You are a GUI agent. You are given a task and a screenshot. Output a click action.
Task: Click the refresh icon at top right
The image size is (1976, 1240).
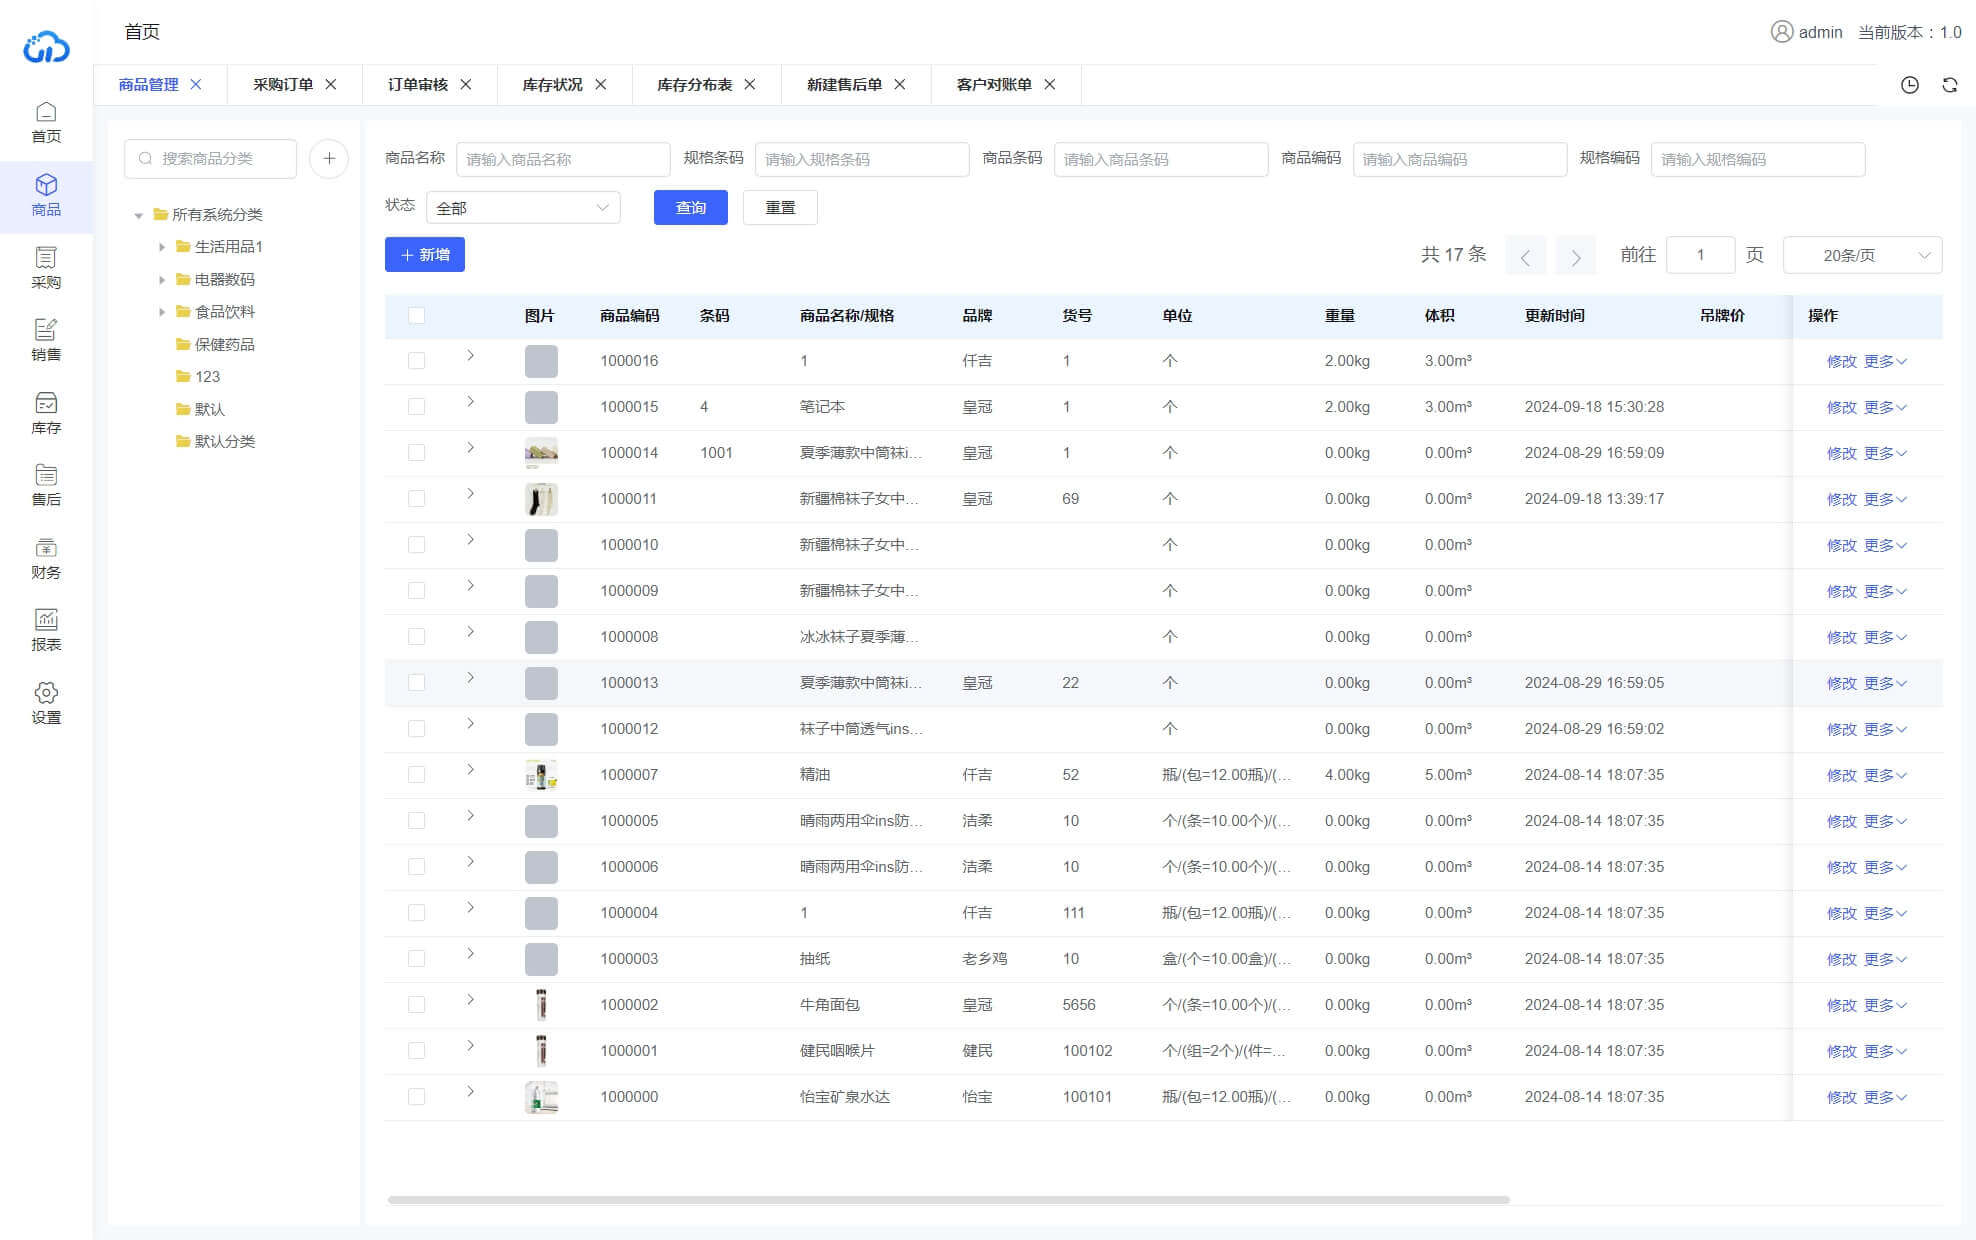pos(1948,85)
